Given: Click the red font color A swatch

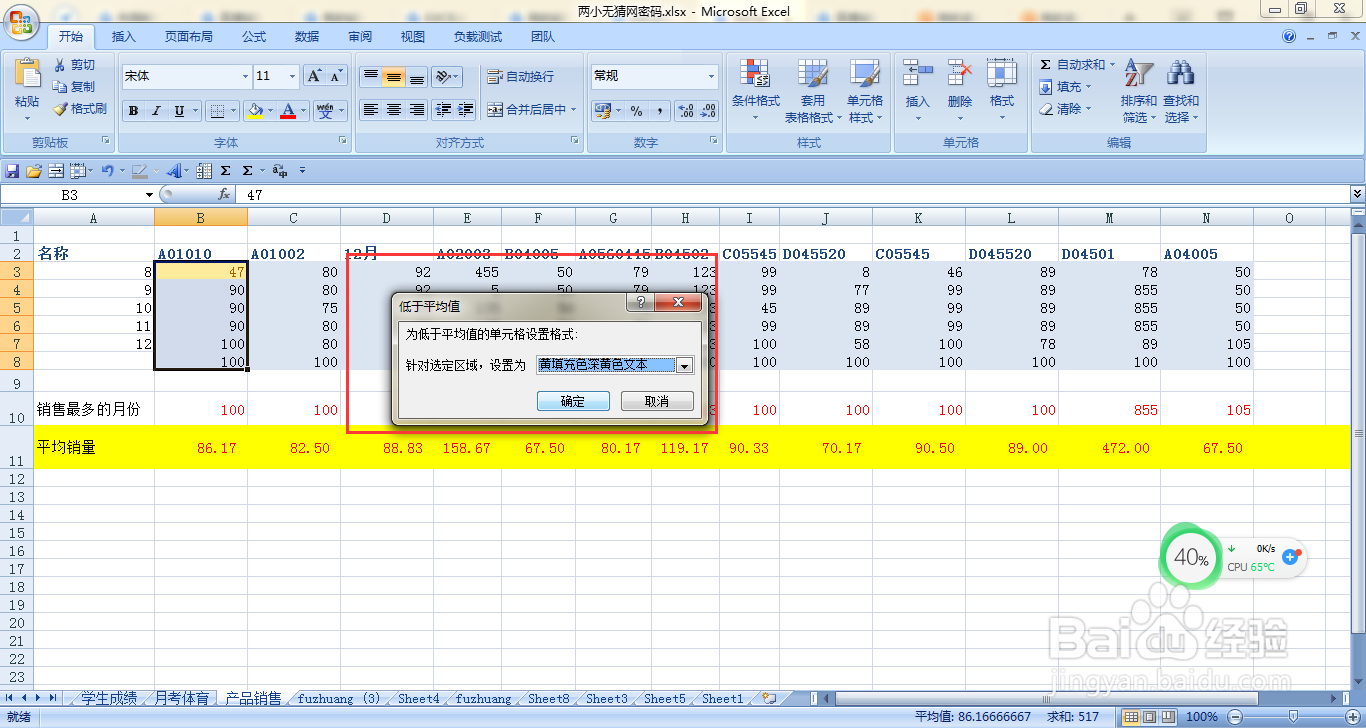Looking at the screenshot, I should tap(288, 111).
